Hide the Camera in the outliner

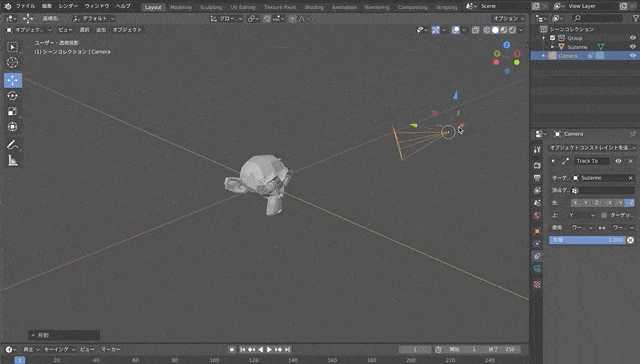click(x=633, y=55)
